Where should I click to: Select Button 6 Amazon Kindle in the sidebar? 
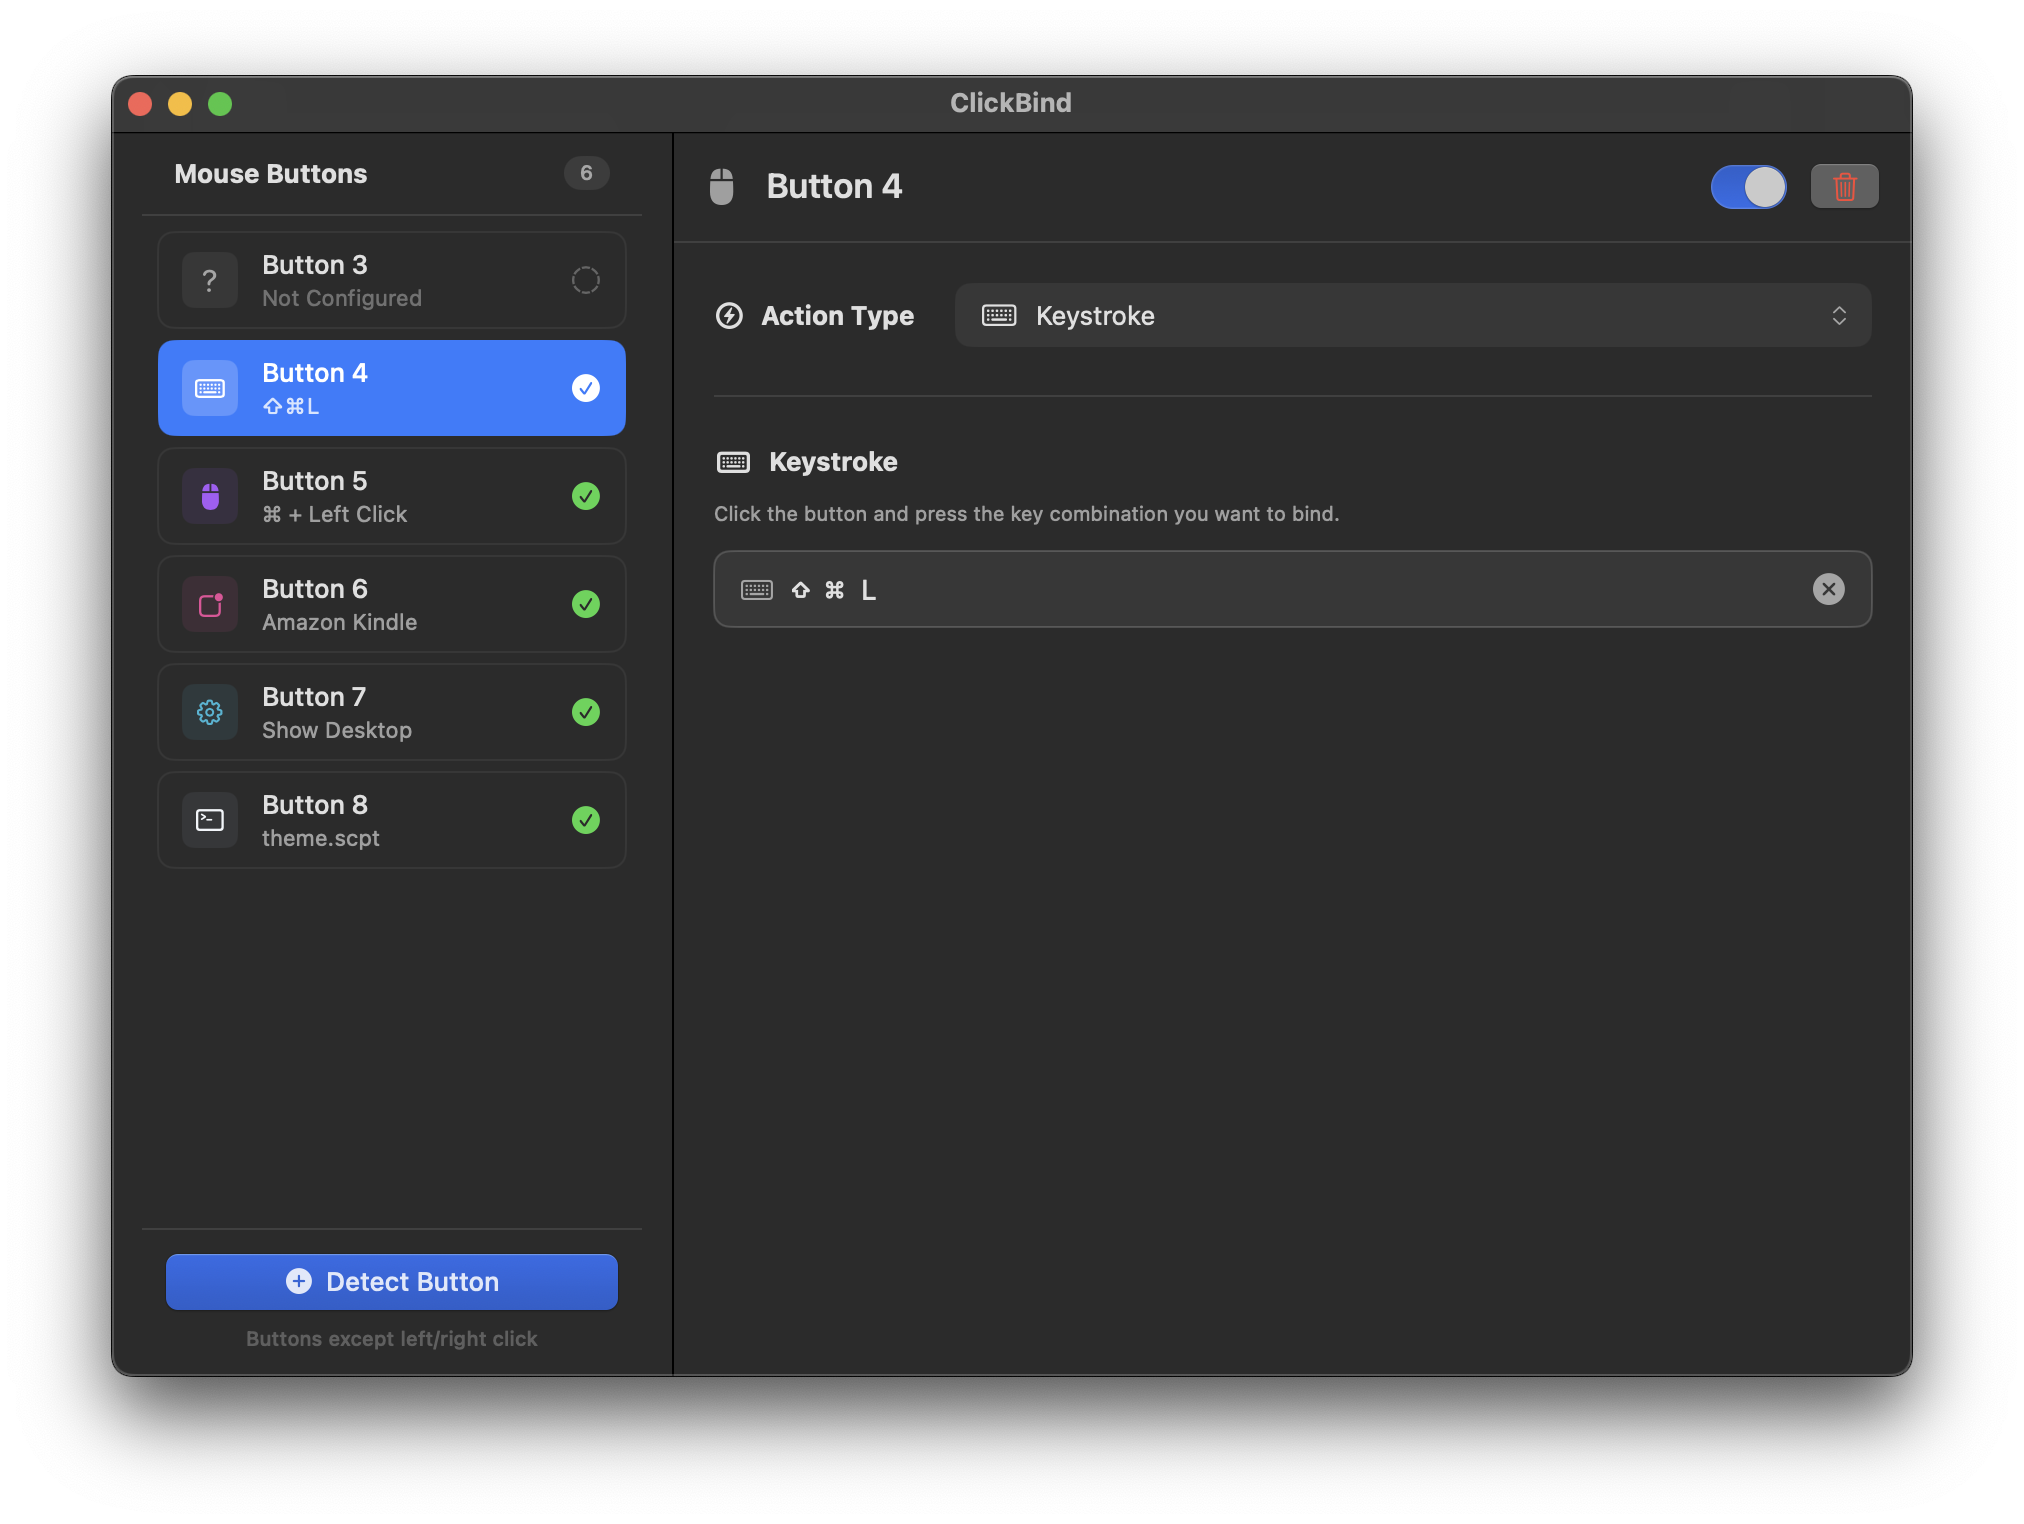tap(391, 604)
